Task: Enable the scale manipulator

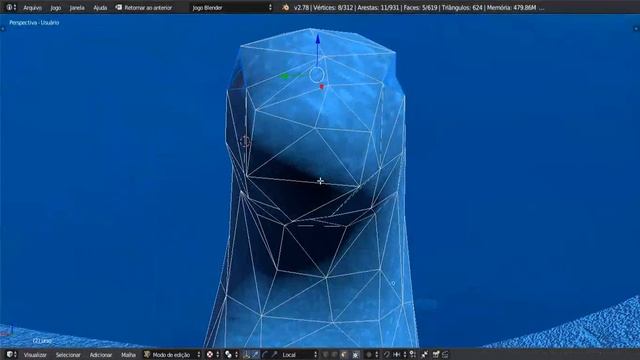Action: (x=274, y=355)
